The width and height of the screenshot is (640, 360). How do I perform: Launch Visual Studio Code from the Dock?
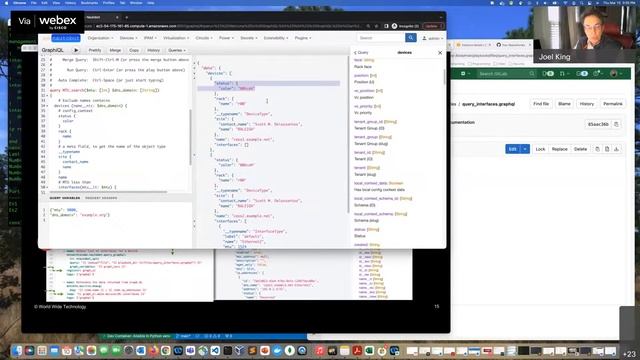(x=215, y=351)
